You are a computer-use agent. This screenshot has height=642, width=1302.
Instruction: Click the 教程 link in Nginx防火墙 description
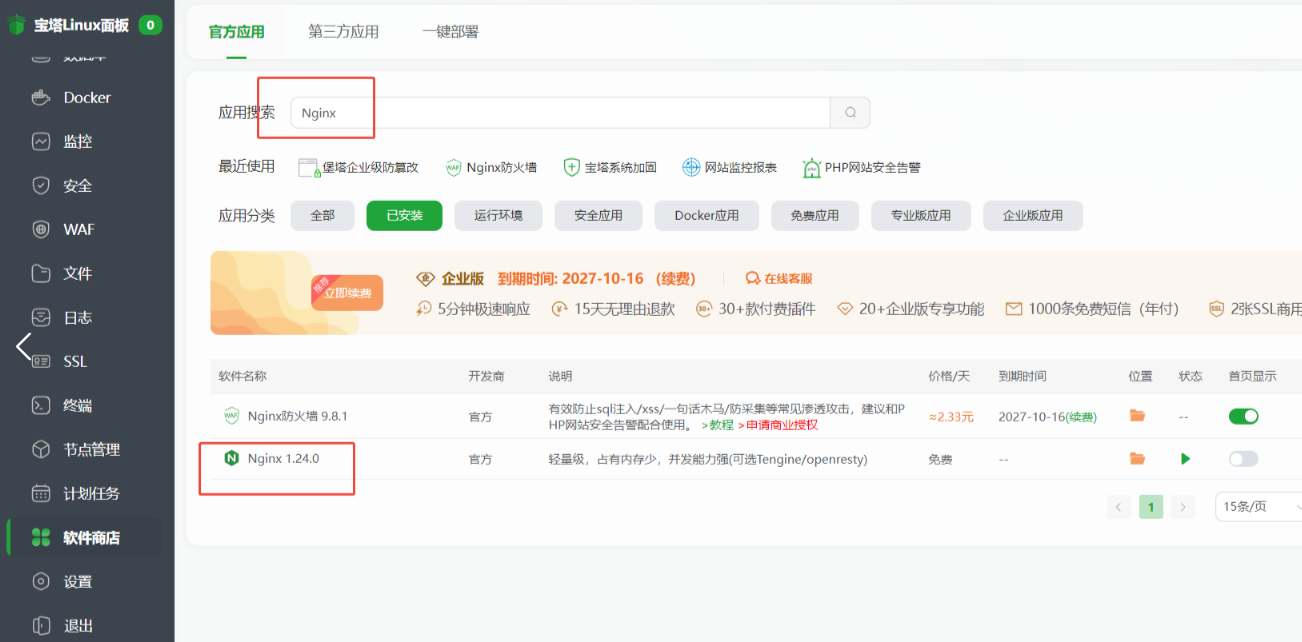[720, 424]
